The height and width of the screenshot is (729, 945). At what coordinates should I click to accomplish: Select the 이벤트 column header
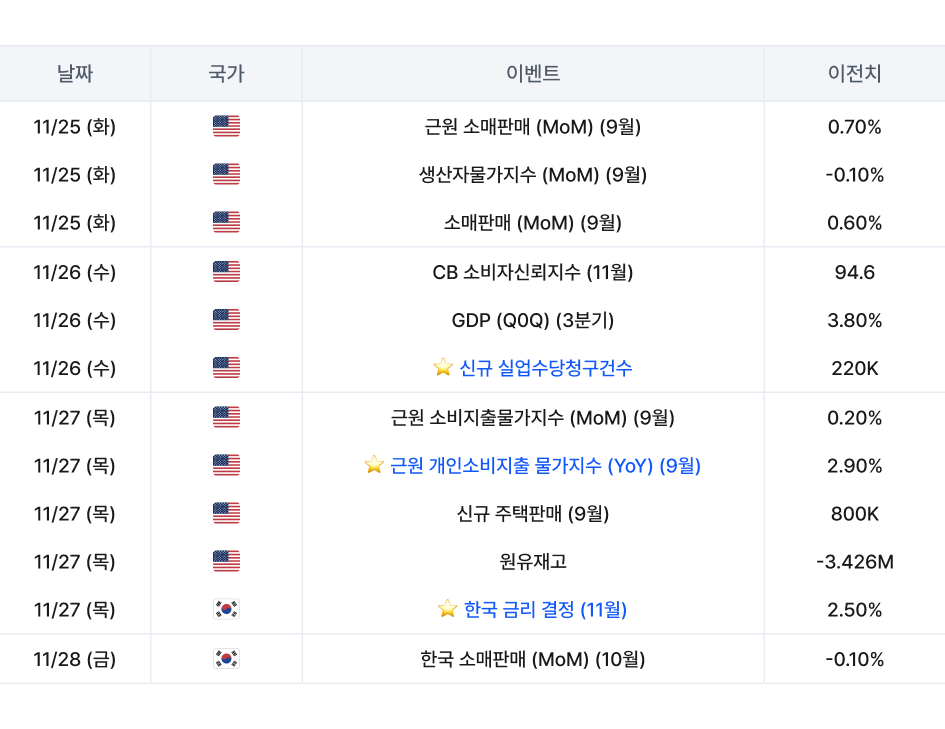pos(533,74)
